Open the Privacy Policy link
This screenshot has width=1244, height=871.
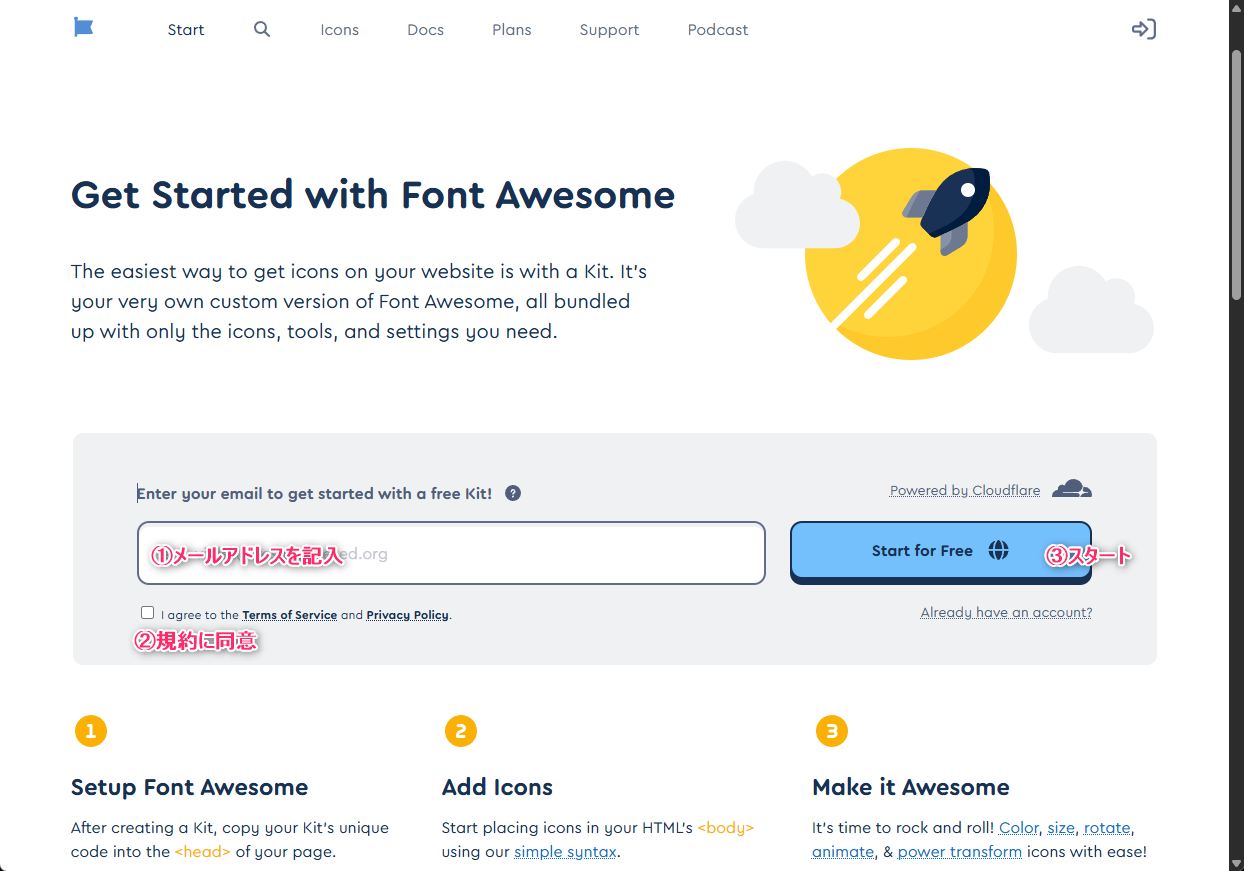point(407,615)
